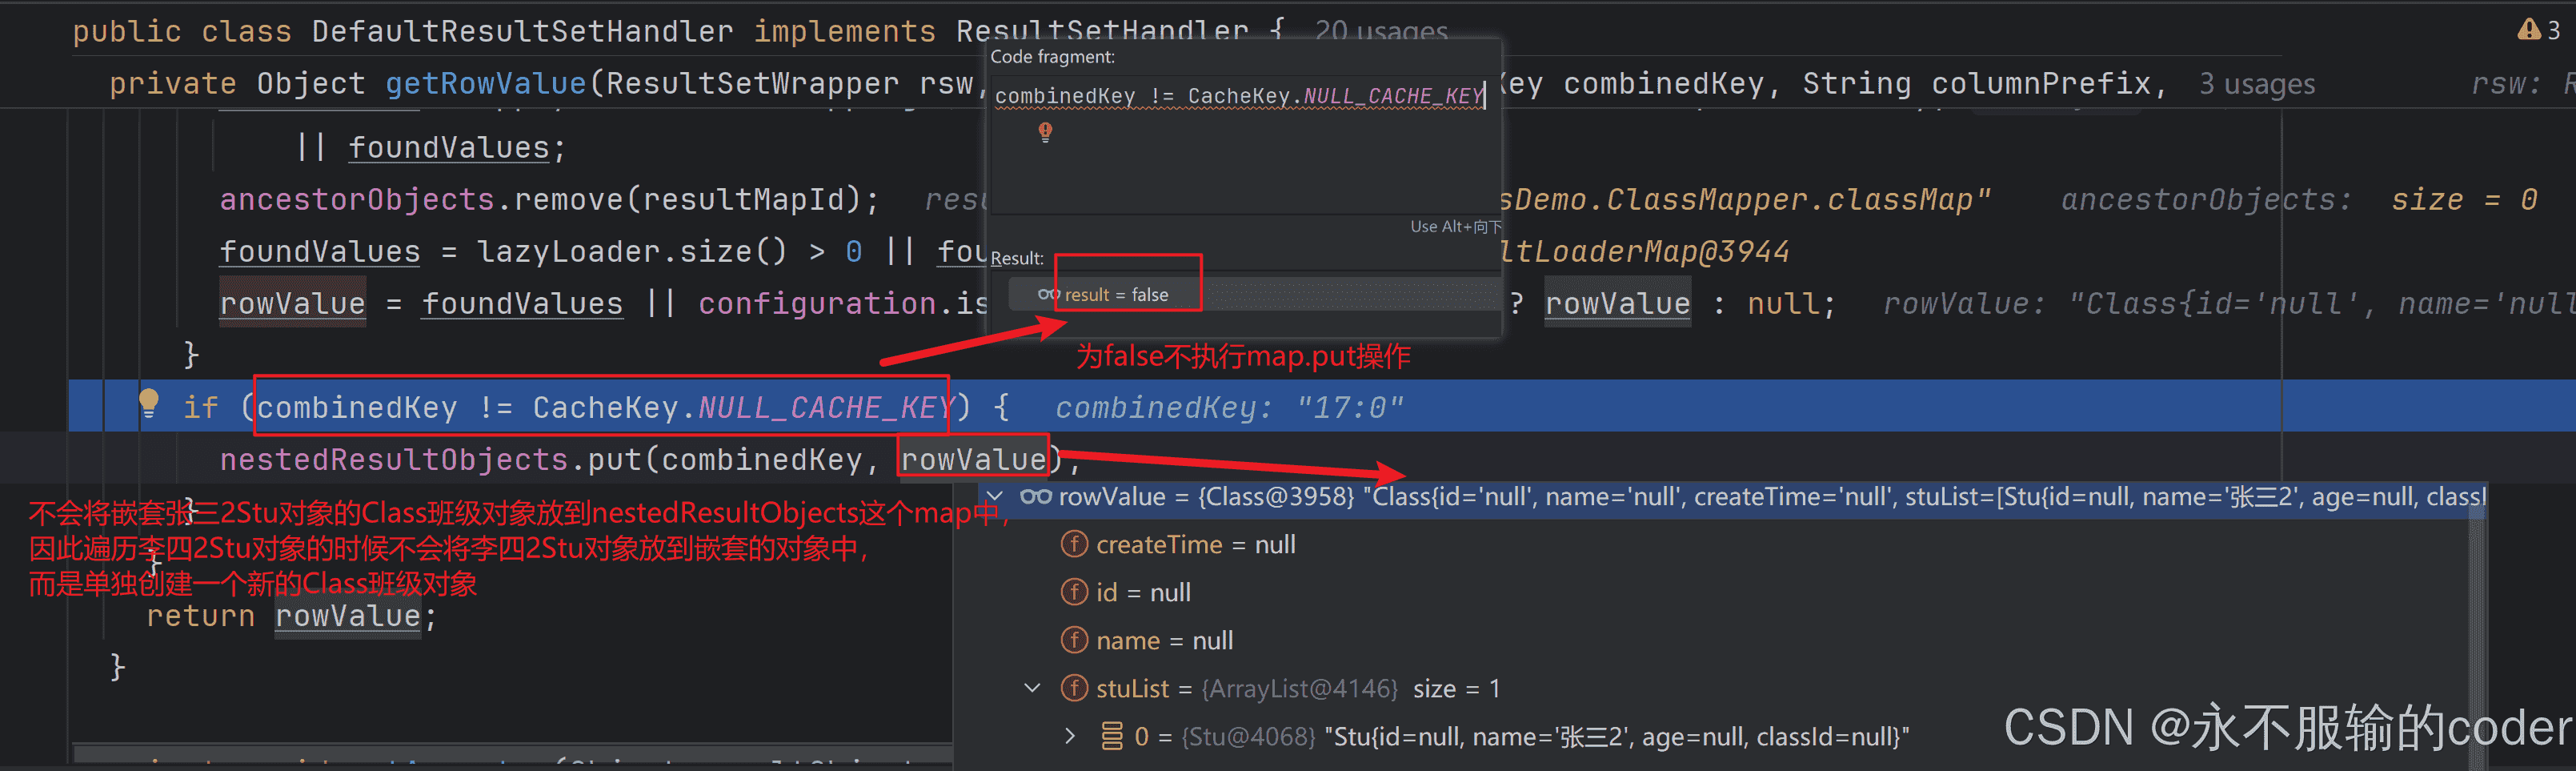
Task: Click the 'Use Alt+向下' history hint
Action: click(x=1455, y=227)
